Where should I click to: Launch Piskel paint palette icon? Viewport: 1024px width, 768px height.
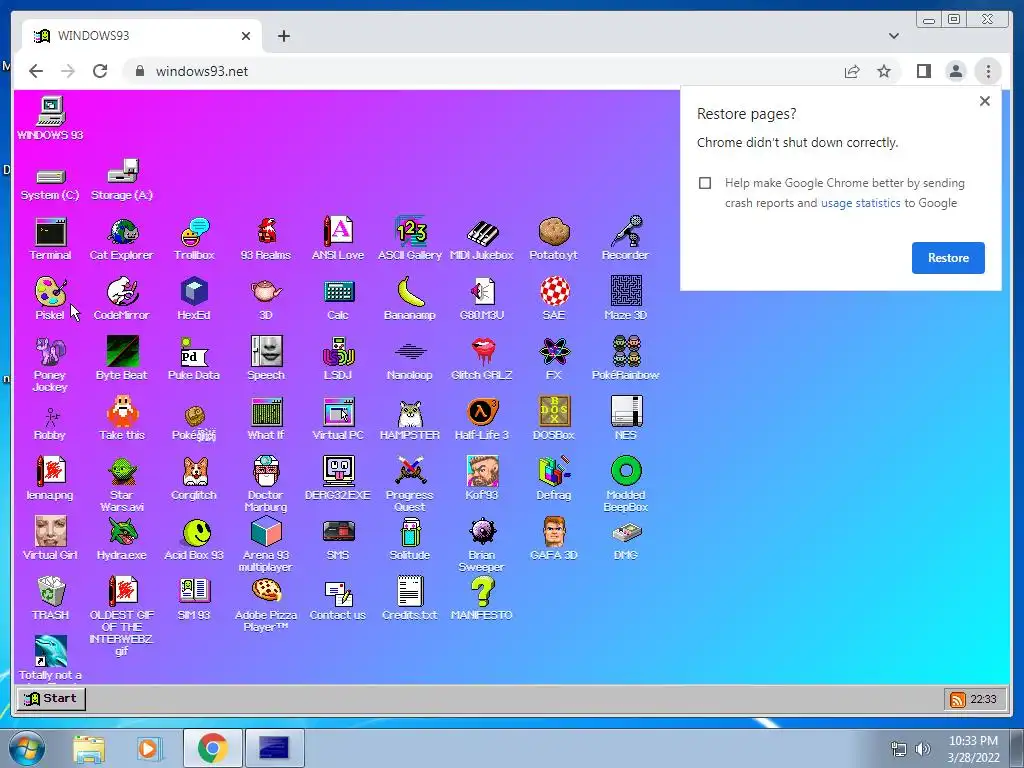pyautogui.click(x=50, y=299)
